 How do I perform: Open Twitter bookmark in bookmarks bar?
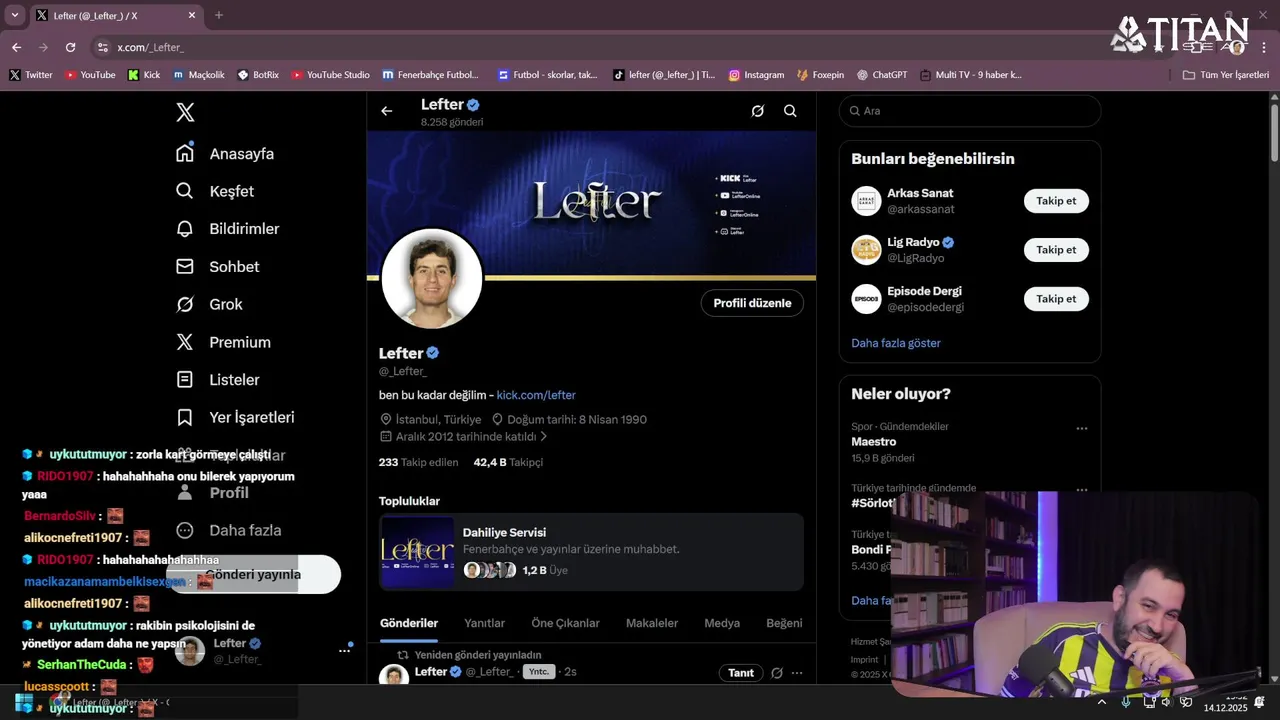tap(31, 75)
